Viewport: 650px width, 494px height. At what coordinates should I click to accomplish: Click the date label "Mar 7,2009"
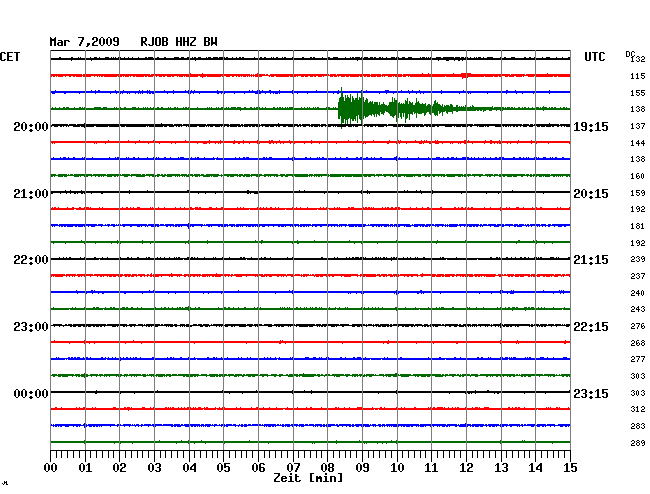tap(84, 42)
